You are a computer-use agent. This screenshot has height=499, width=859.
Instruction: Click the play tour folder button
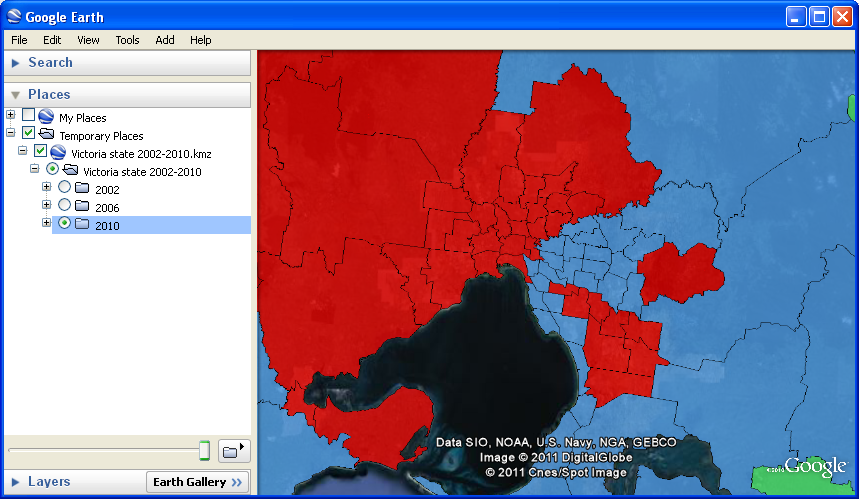[234, 451]
